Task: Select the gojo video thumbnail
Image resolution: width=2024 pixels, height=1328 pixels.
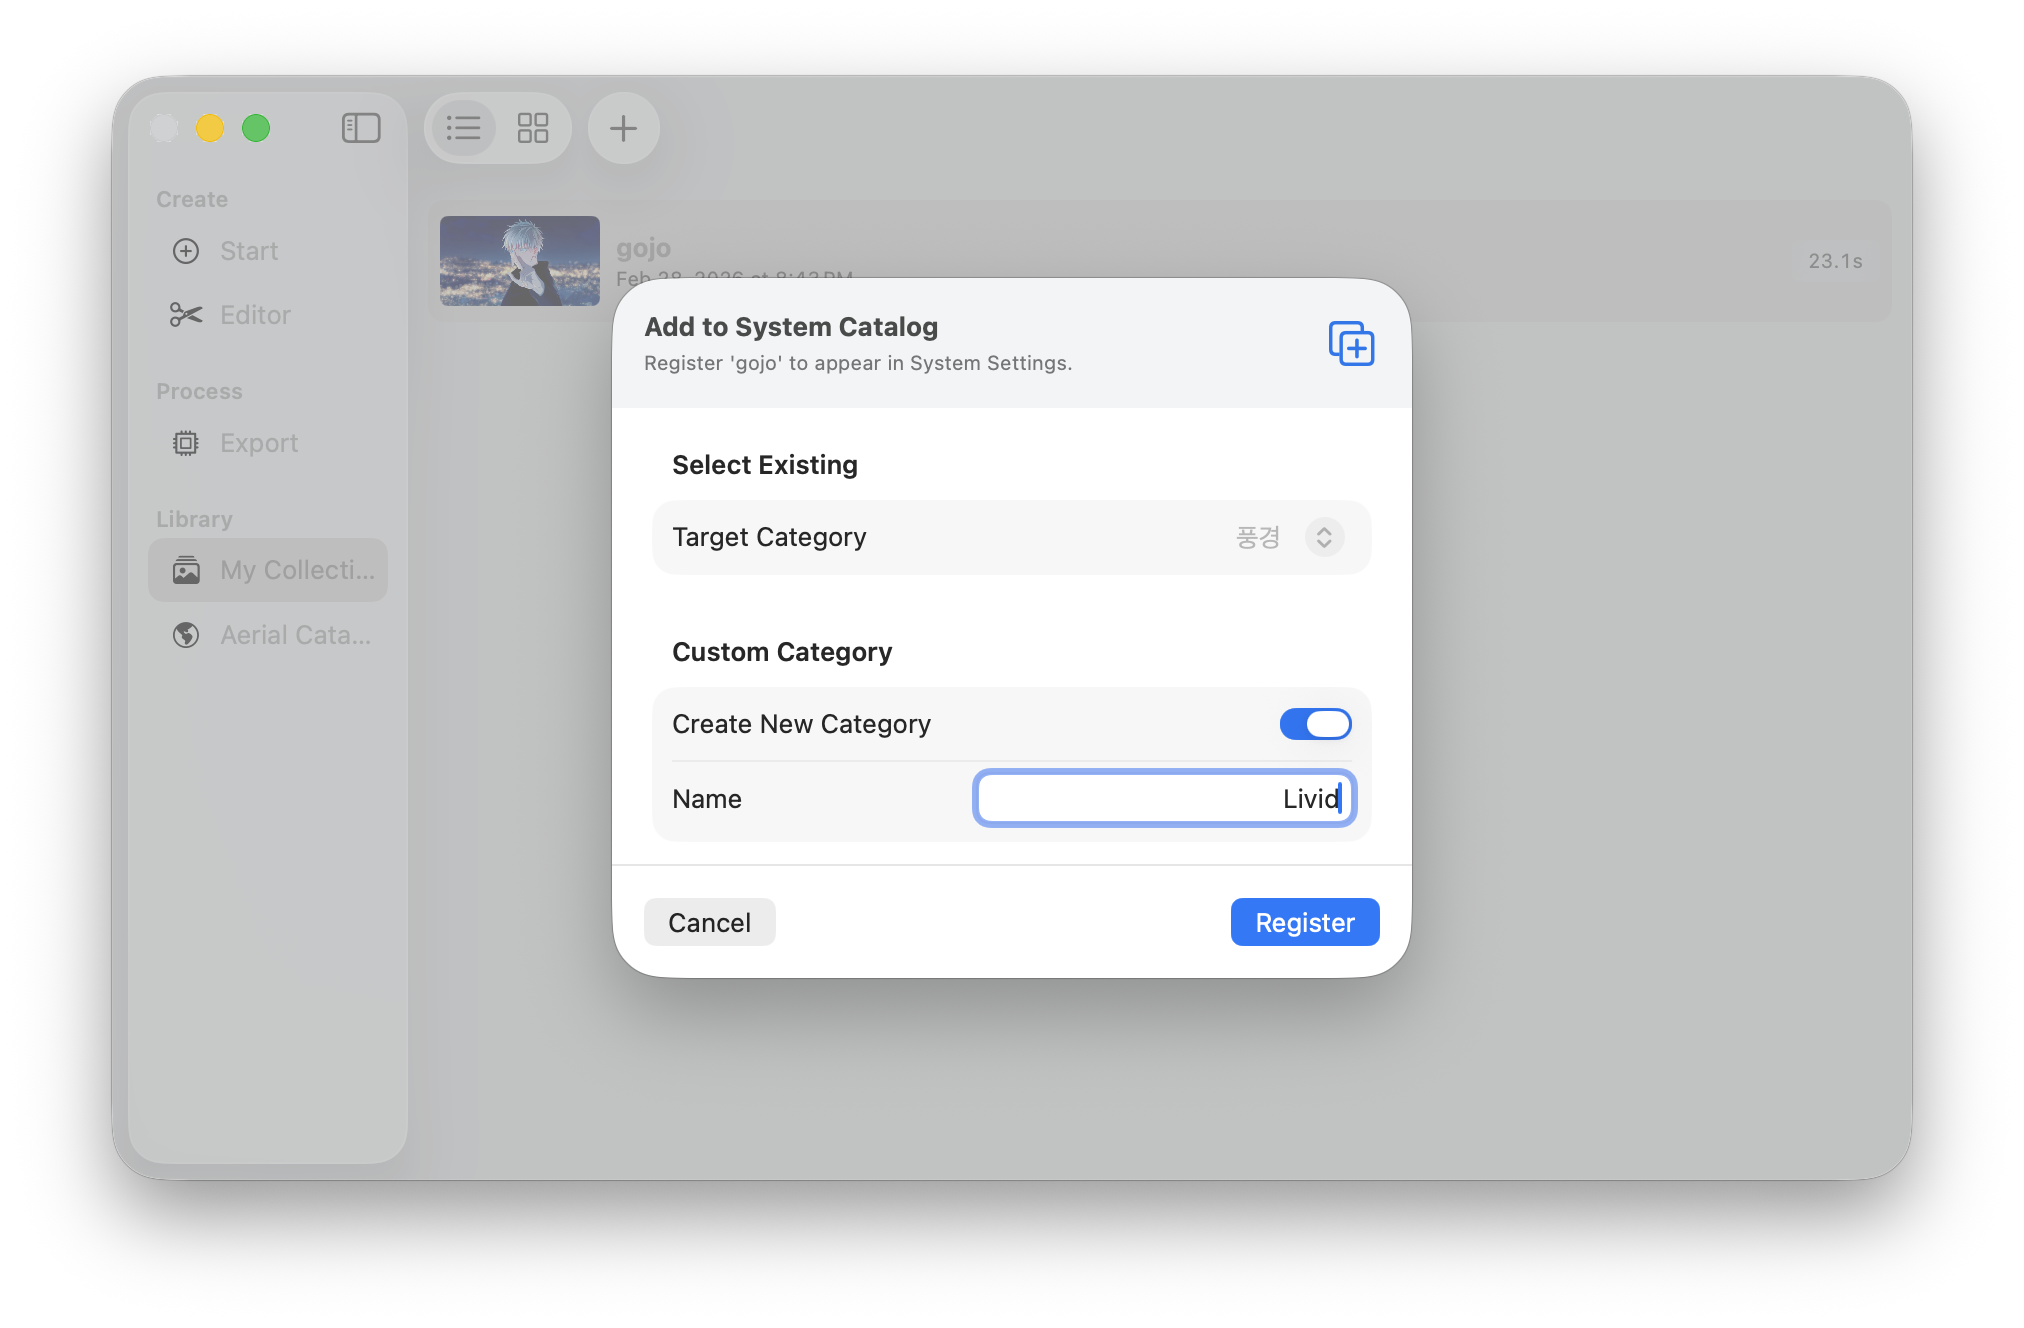Action: coord(520,261)
